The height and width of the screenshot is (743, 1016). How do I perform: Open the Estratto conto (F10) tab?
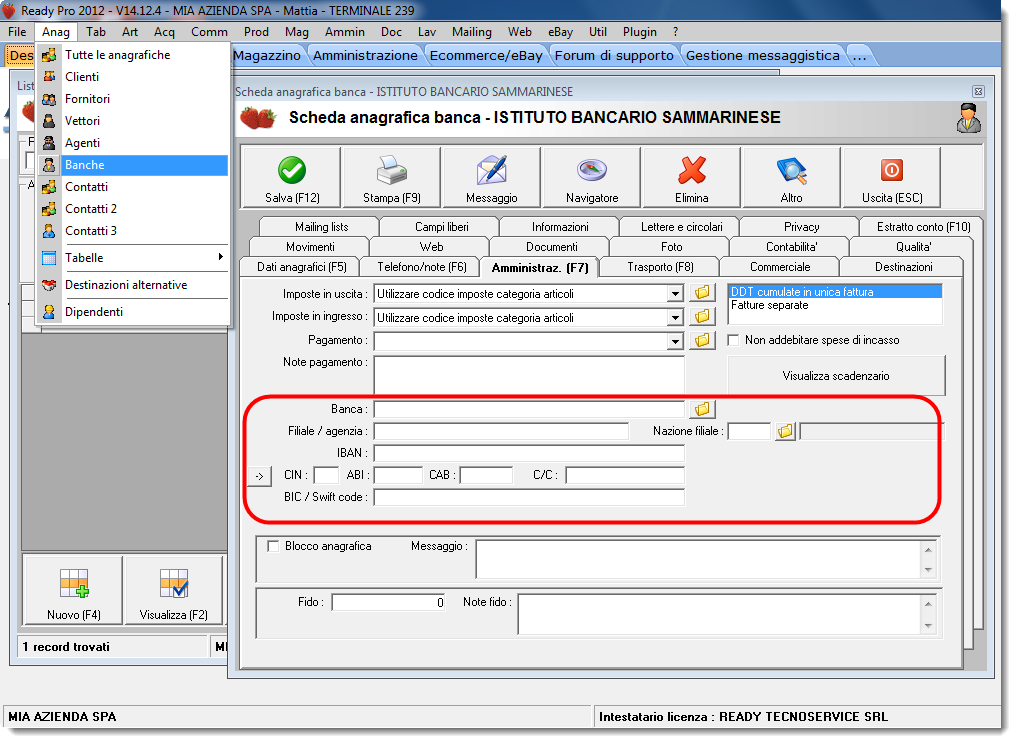pyautogui.click(x=923, y=227)
